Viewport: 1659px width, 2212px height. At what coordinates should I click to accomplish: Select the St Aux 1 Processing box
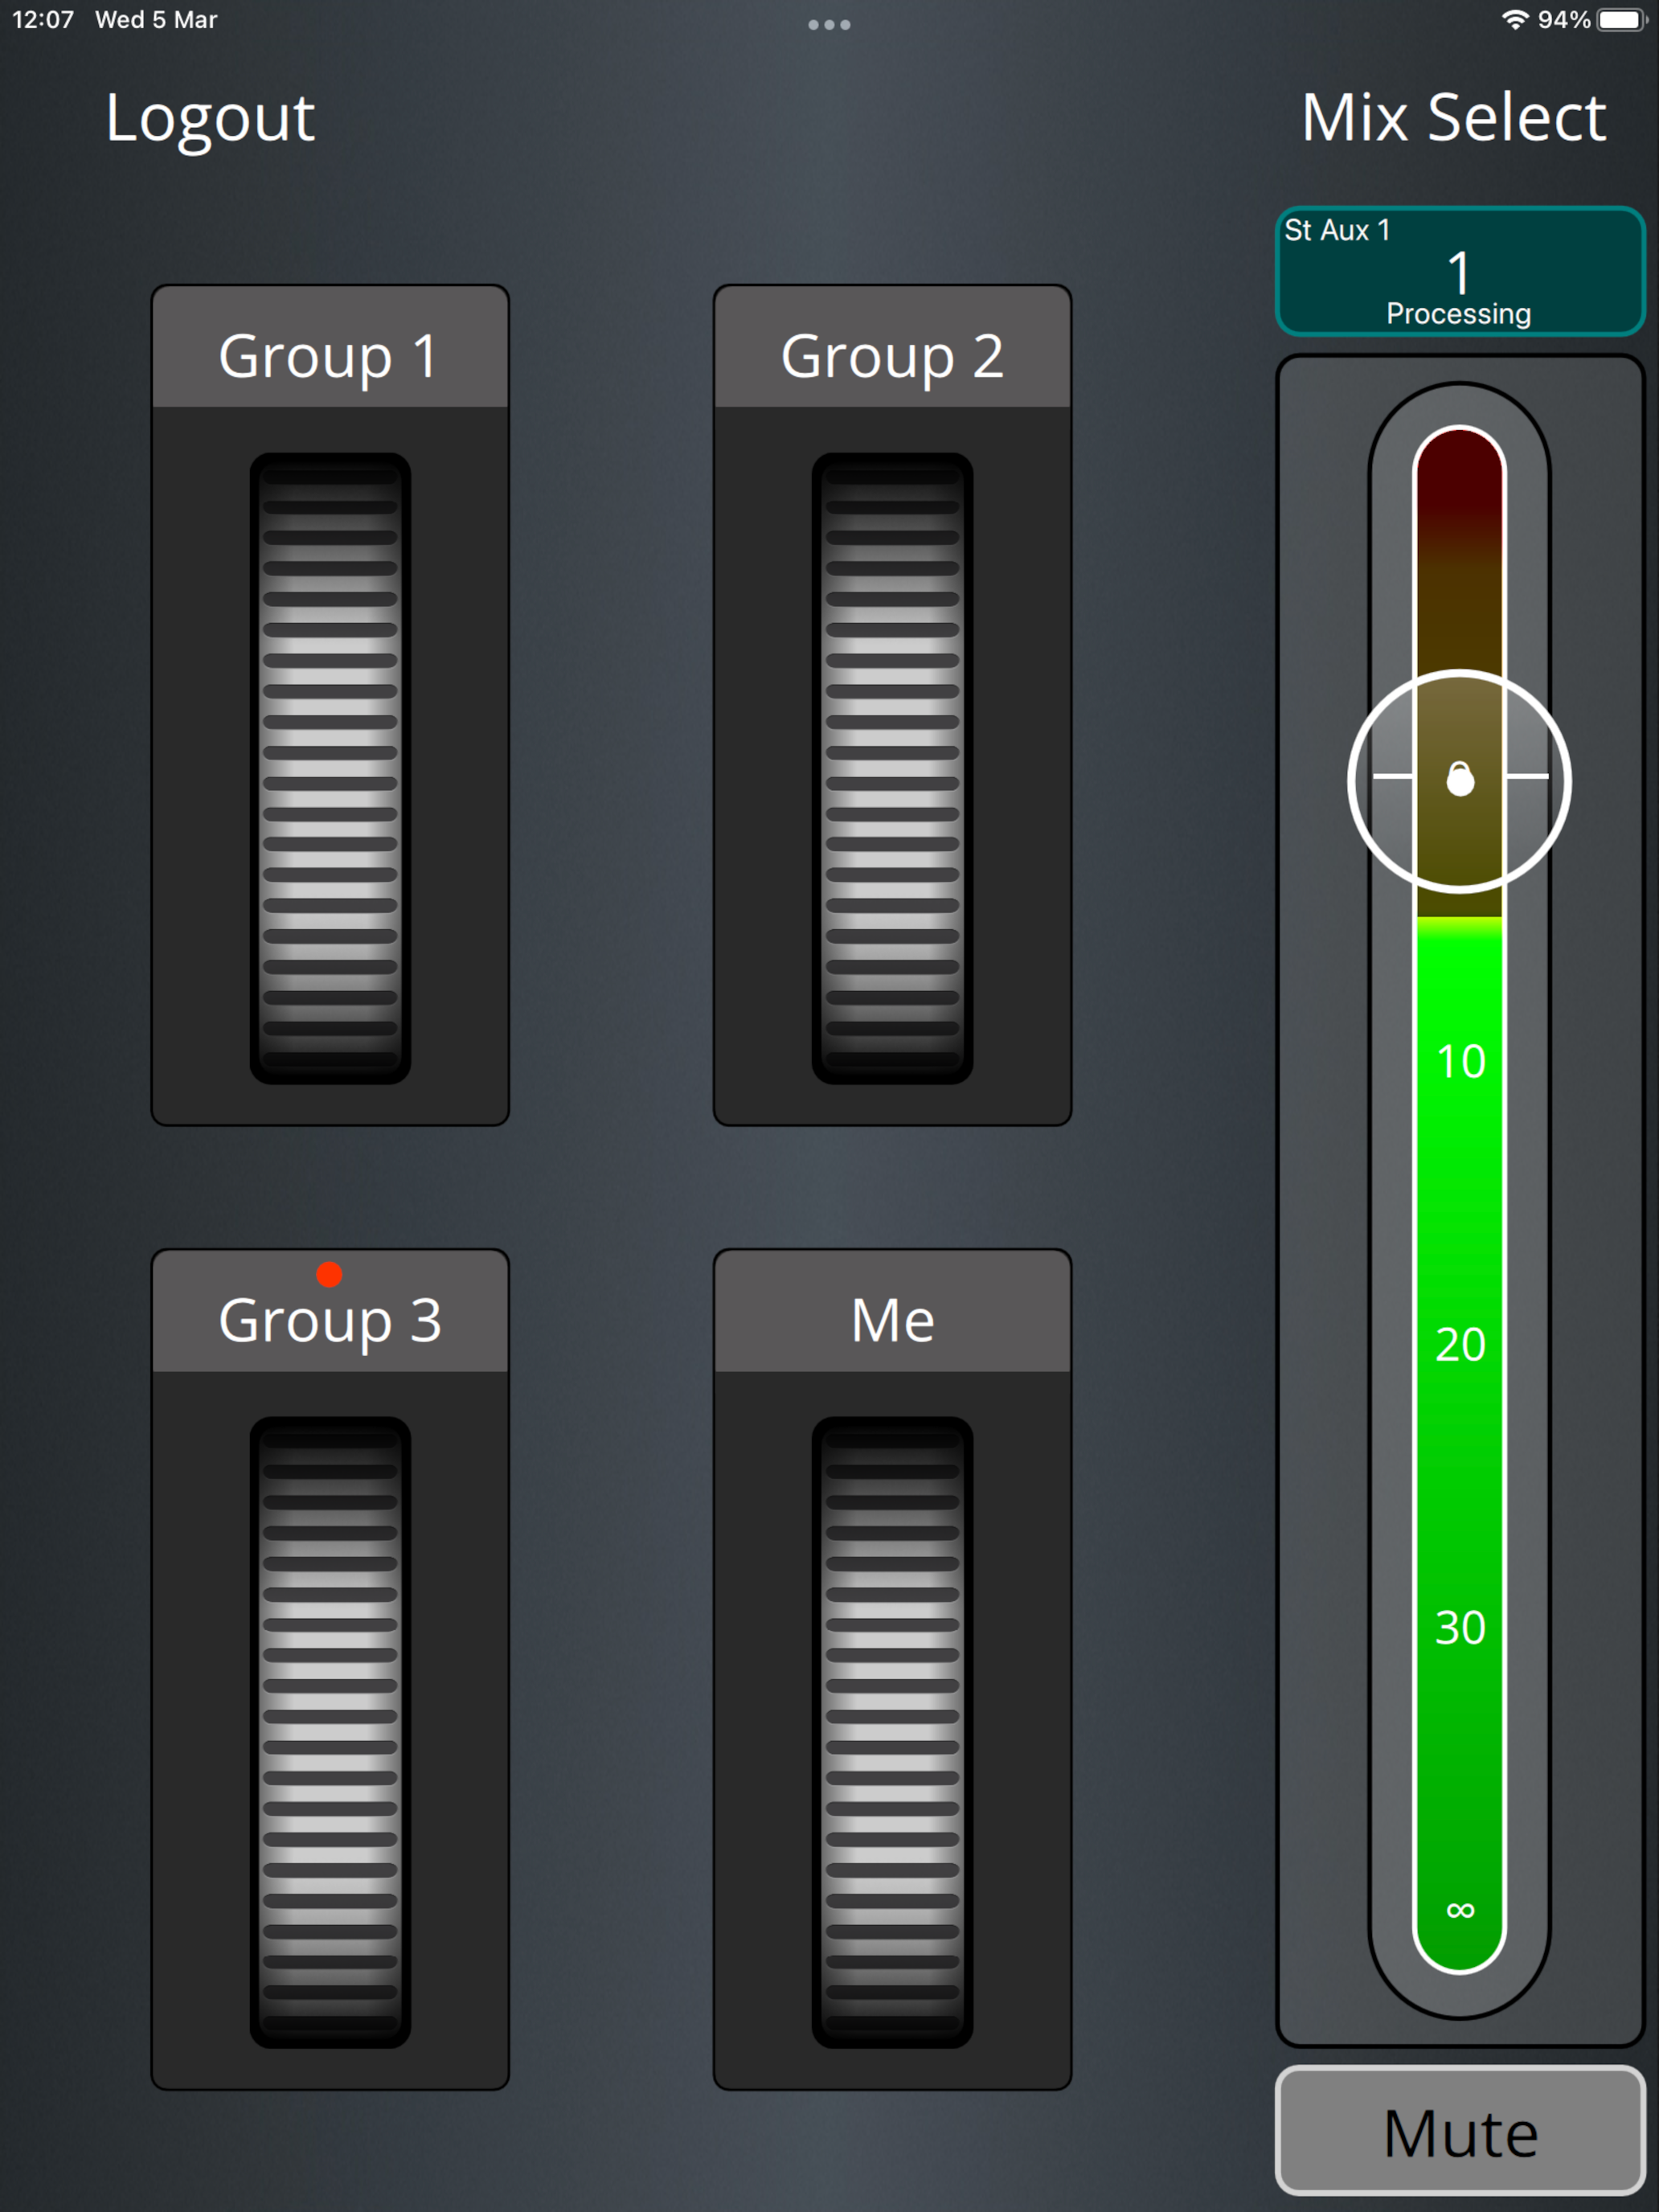[1460, 271]
